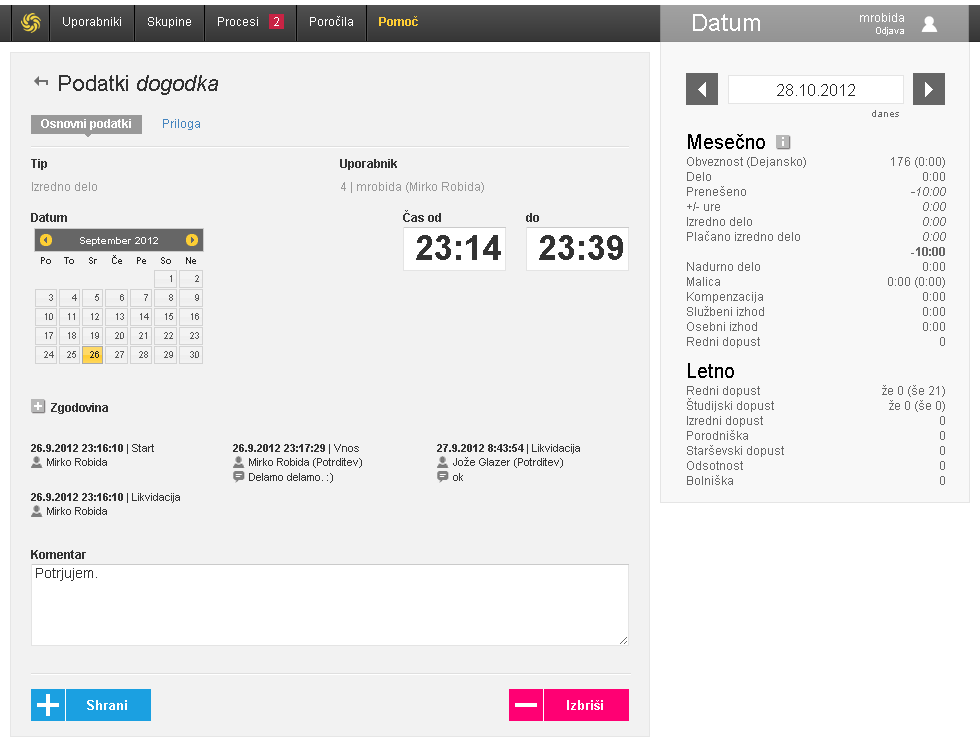Click the Čas od time 23:14
Screen dimensions: 980x748
[455, 249]
